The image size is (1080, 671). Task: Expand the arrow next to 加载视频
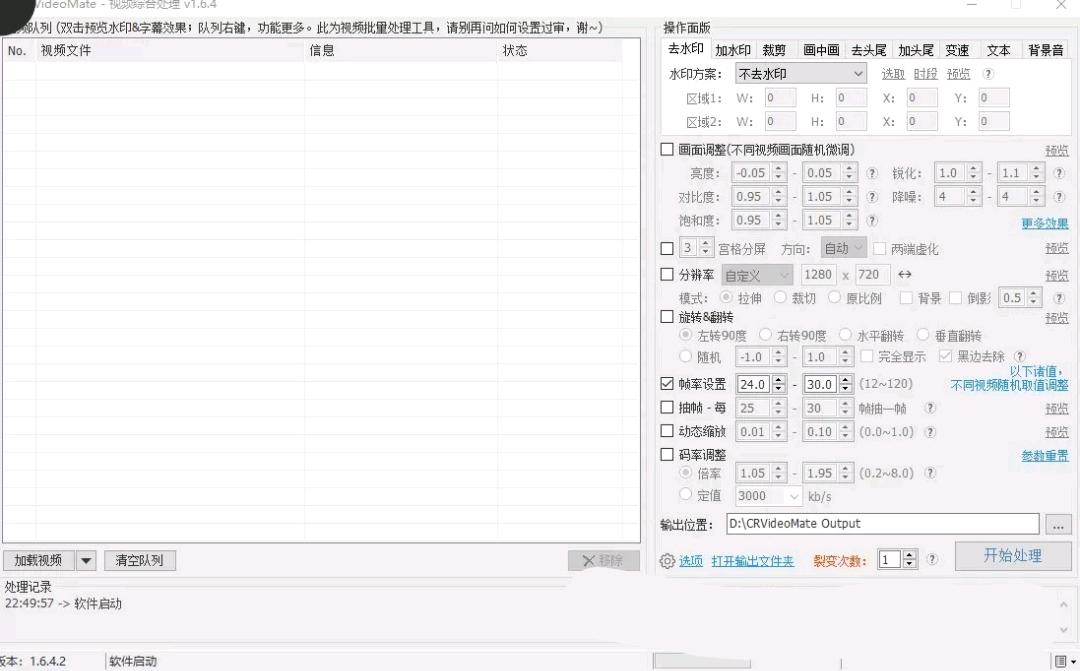pyautogui.click(x=86, y=561)
